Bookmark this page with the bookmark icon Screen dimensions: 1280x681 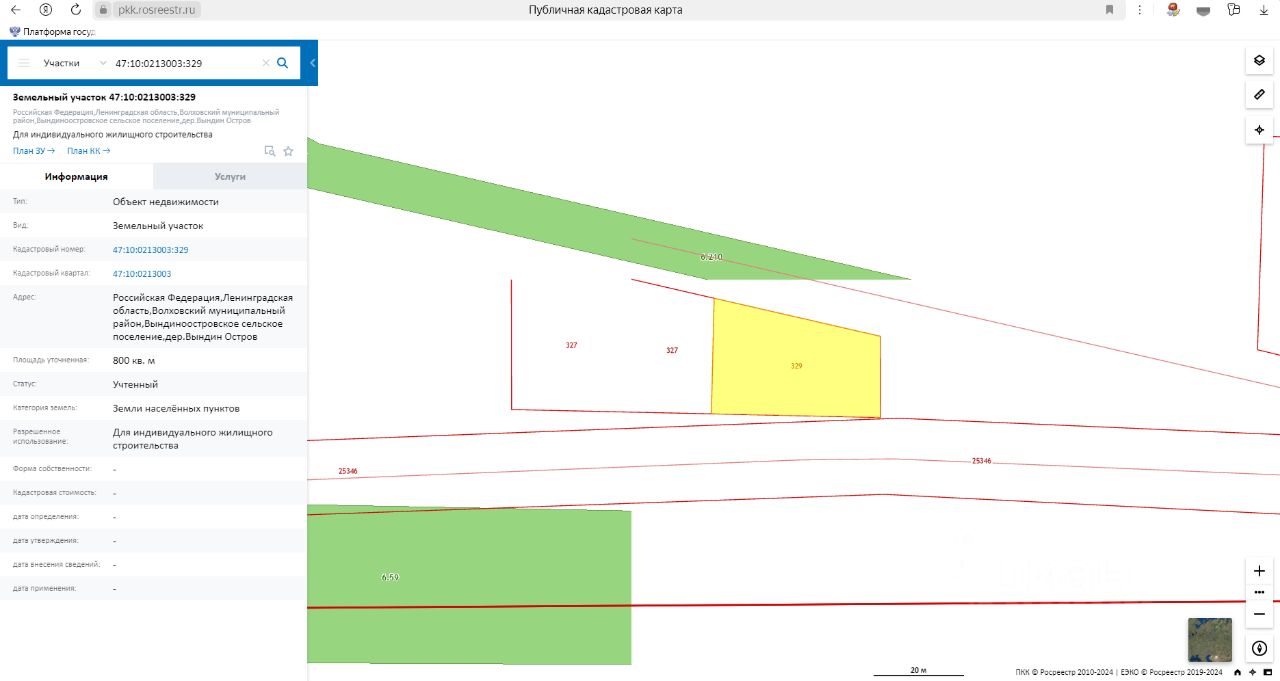1109,9
